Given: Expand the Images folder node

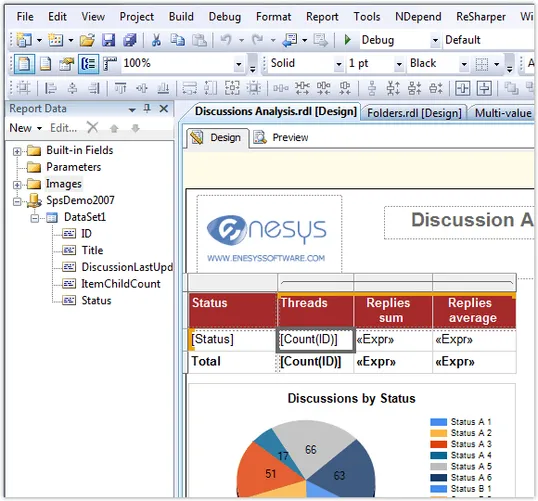Looking at the screenshot, I should point(17,185).
